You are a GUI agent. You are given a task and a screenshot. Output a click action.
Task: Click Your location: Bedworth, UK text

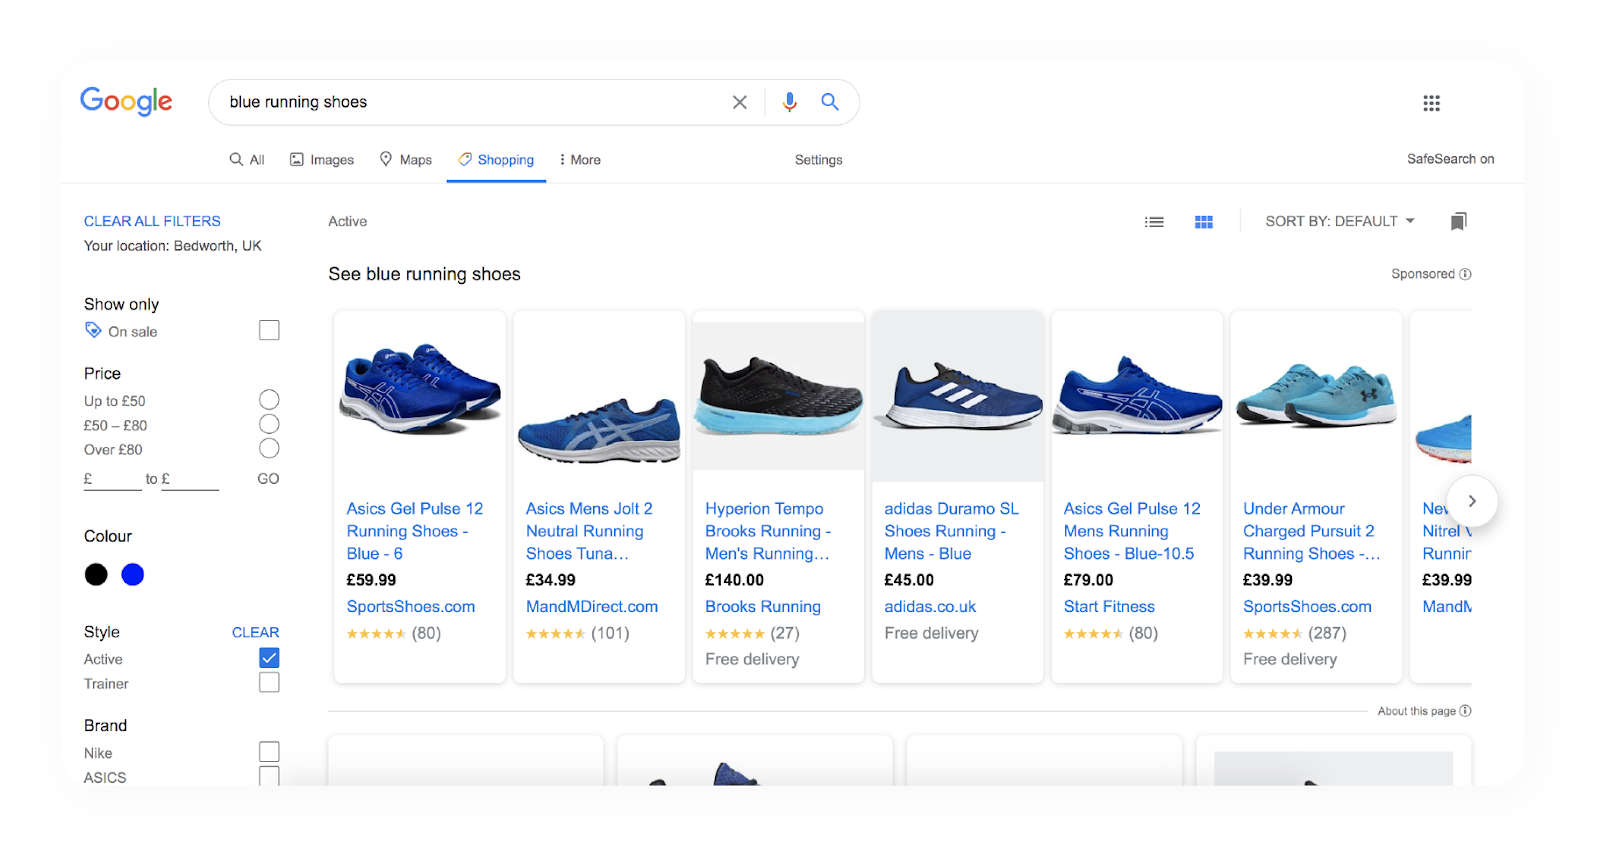[173, 246]
